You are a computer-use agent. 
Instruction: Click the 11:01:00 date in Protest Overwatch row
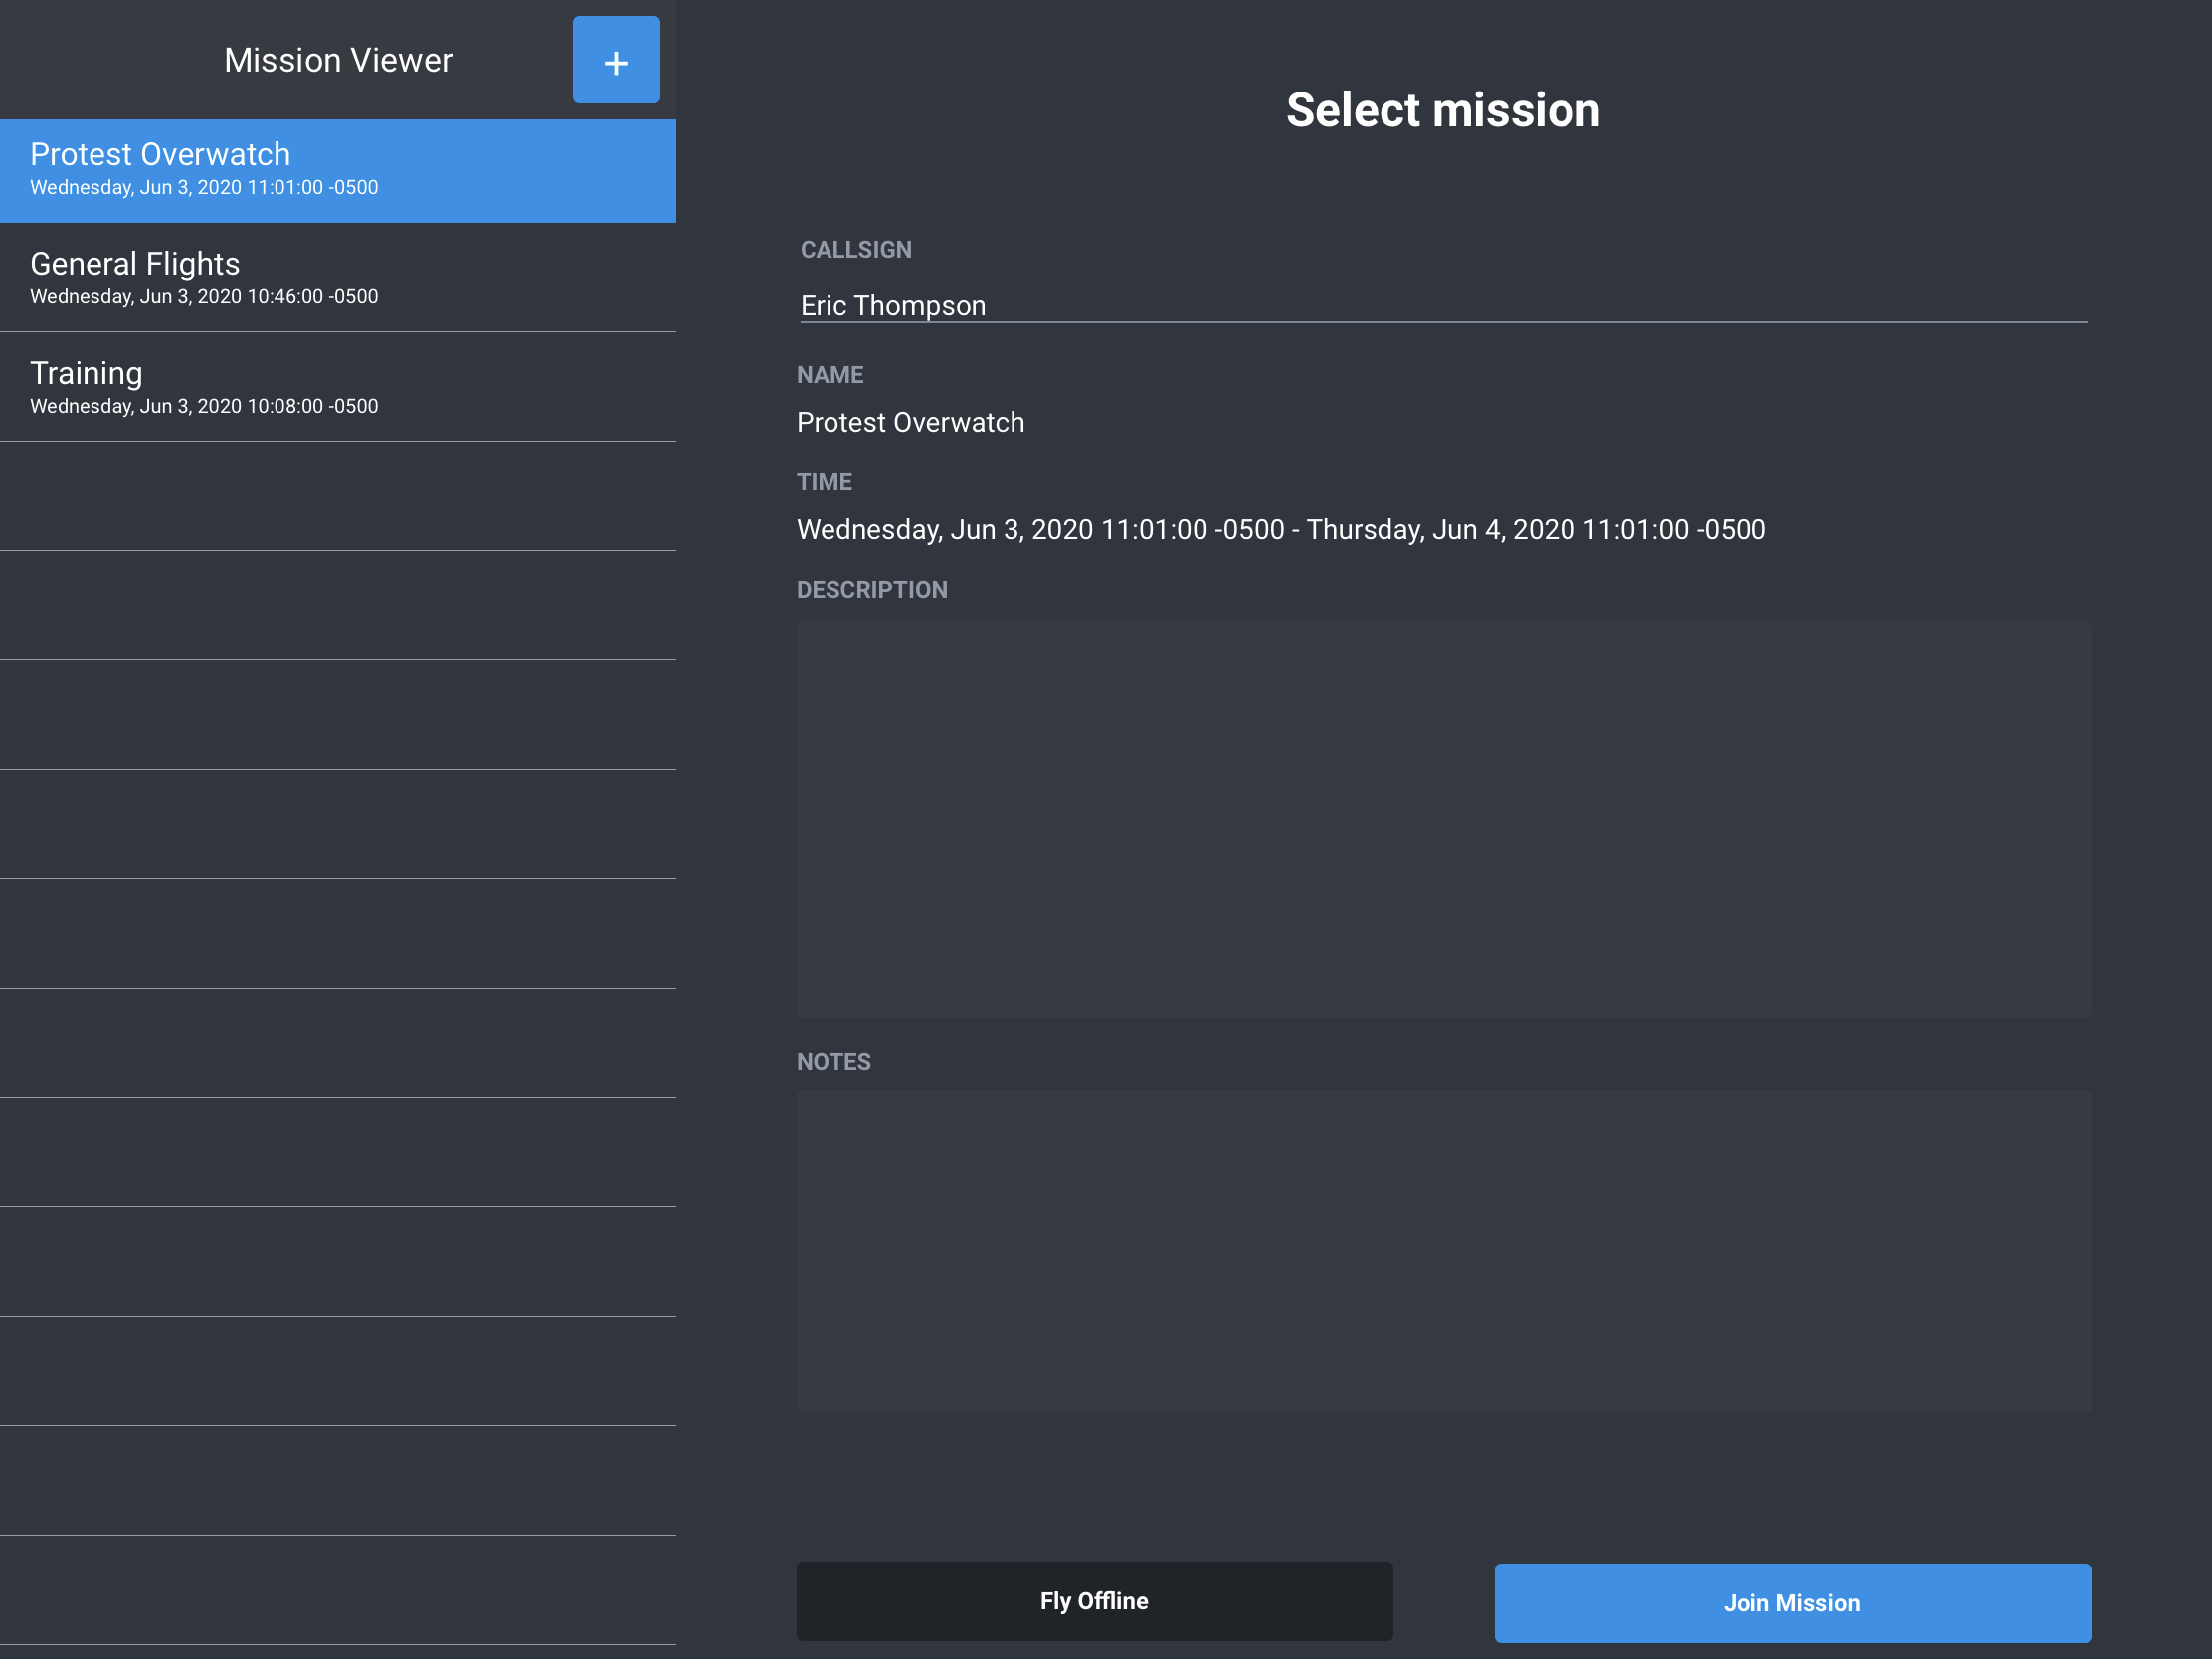coord(204,187)
